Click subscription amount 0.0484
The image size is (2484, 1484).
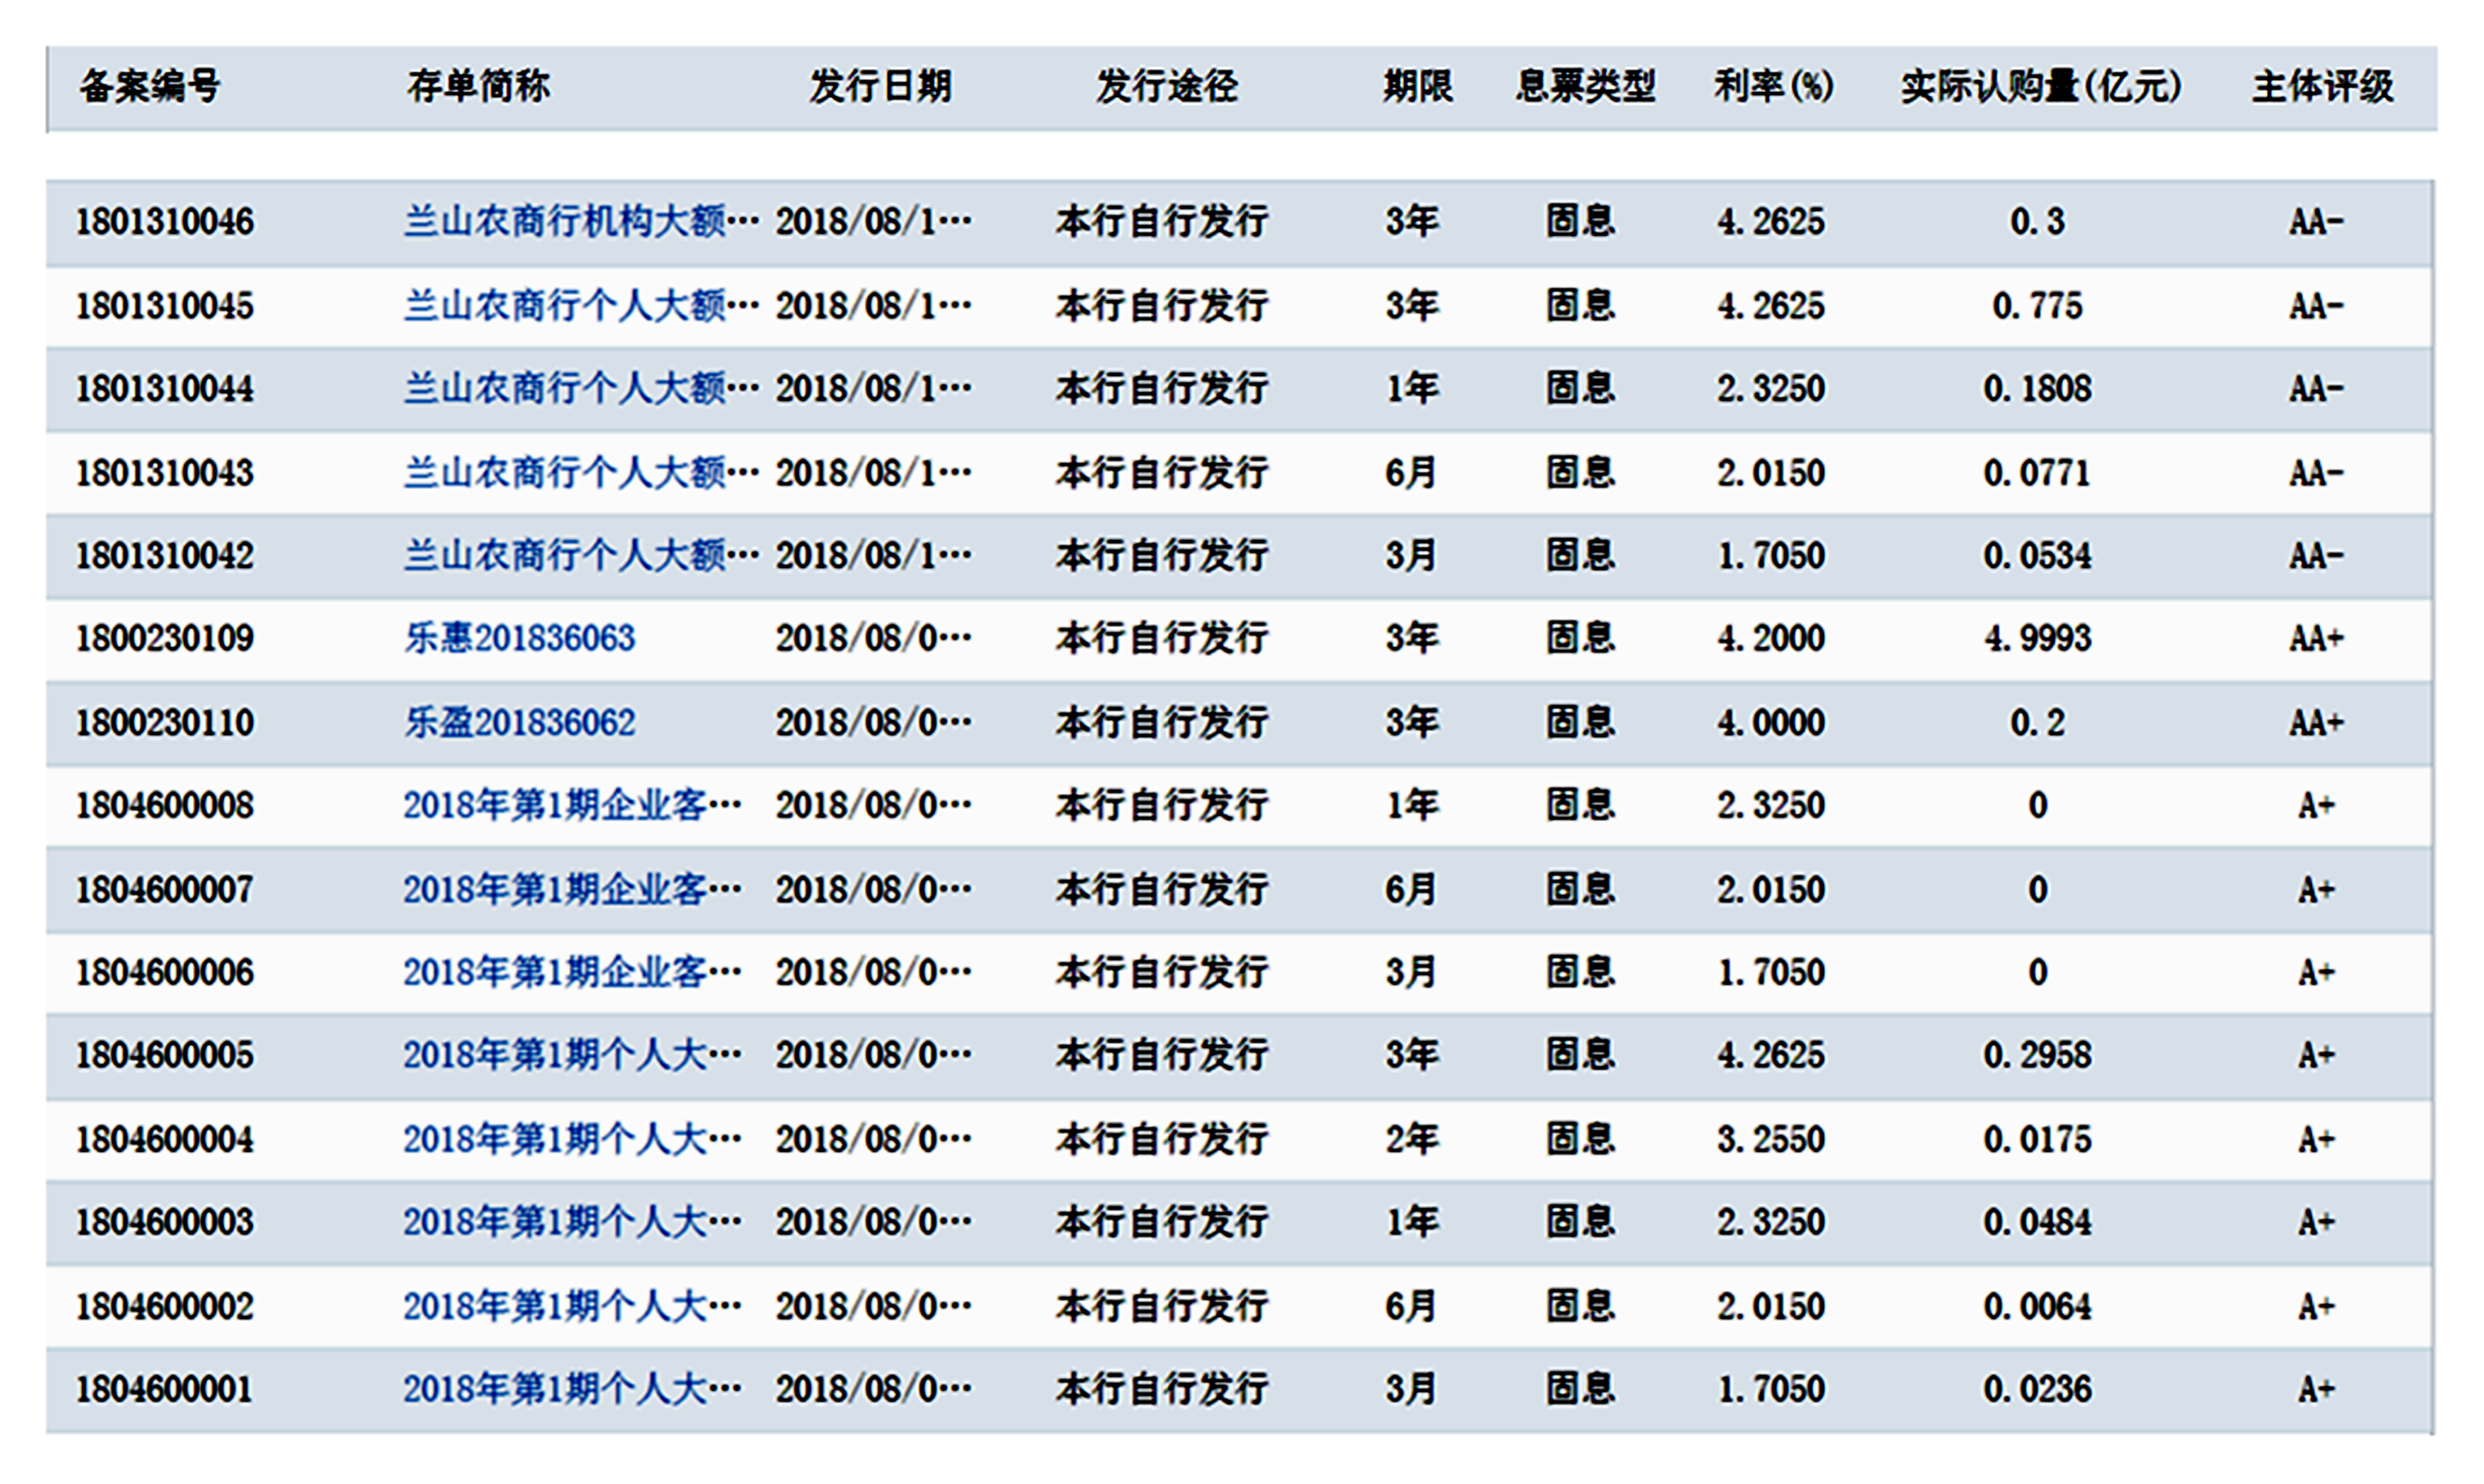pyautogui.click(x=2038, y=1223)
